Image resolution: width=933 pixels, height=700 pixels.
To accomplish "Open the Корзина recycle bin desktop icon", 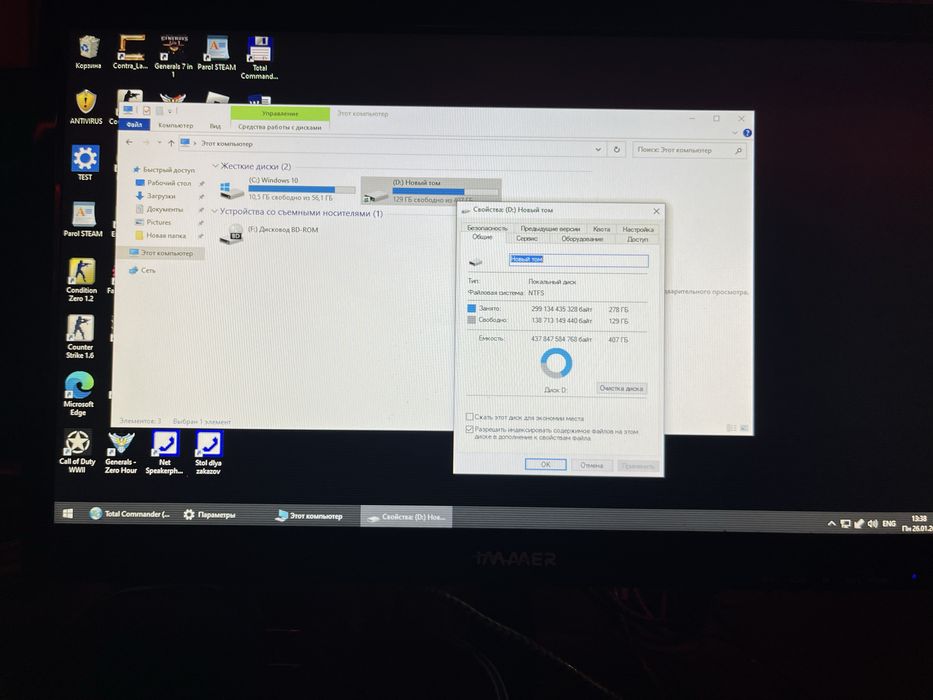I will click(88, 52).
